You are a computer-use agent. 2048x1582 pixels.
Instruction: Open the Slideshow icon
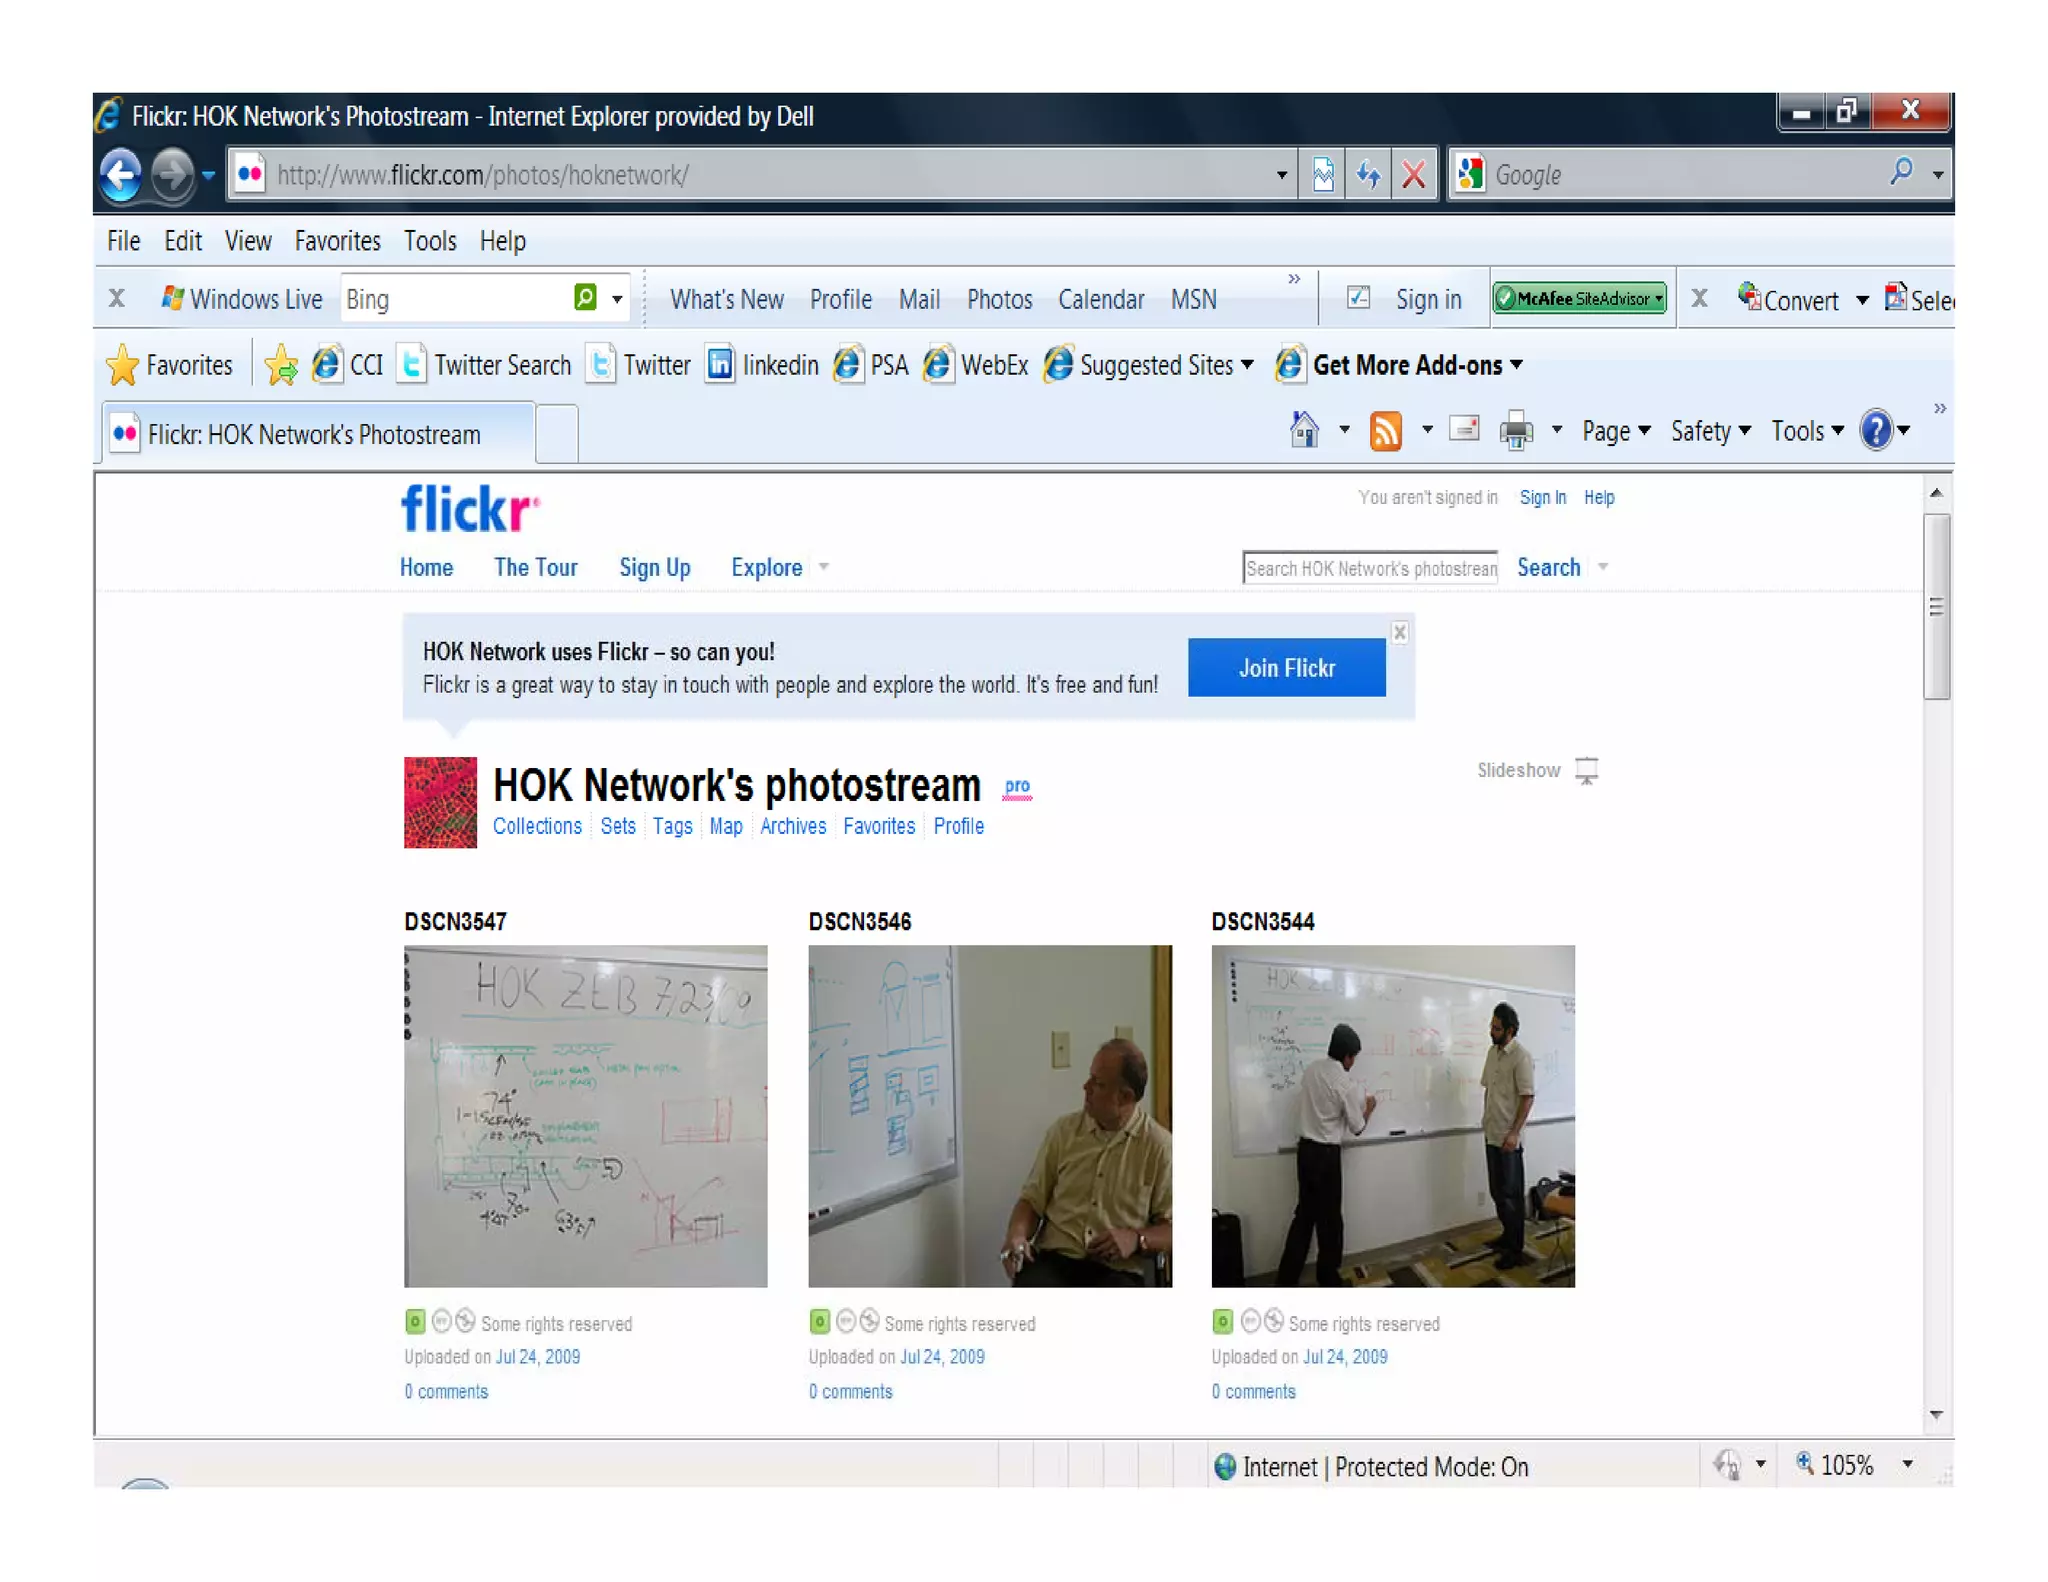click(x=1586, y=771)
